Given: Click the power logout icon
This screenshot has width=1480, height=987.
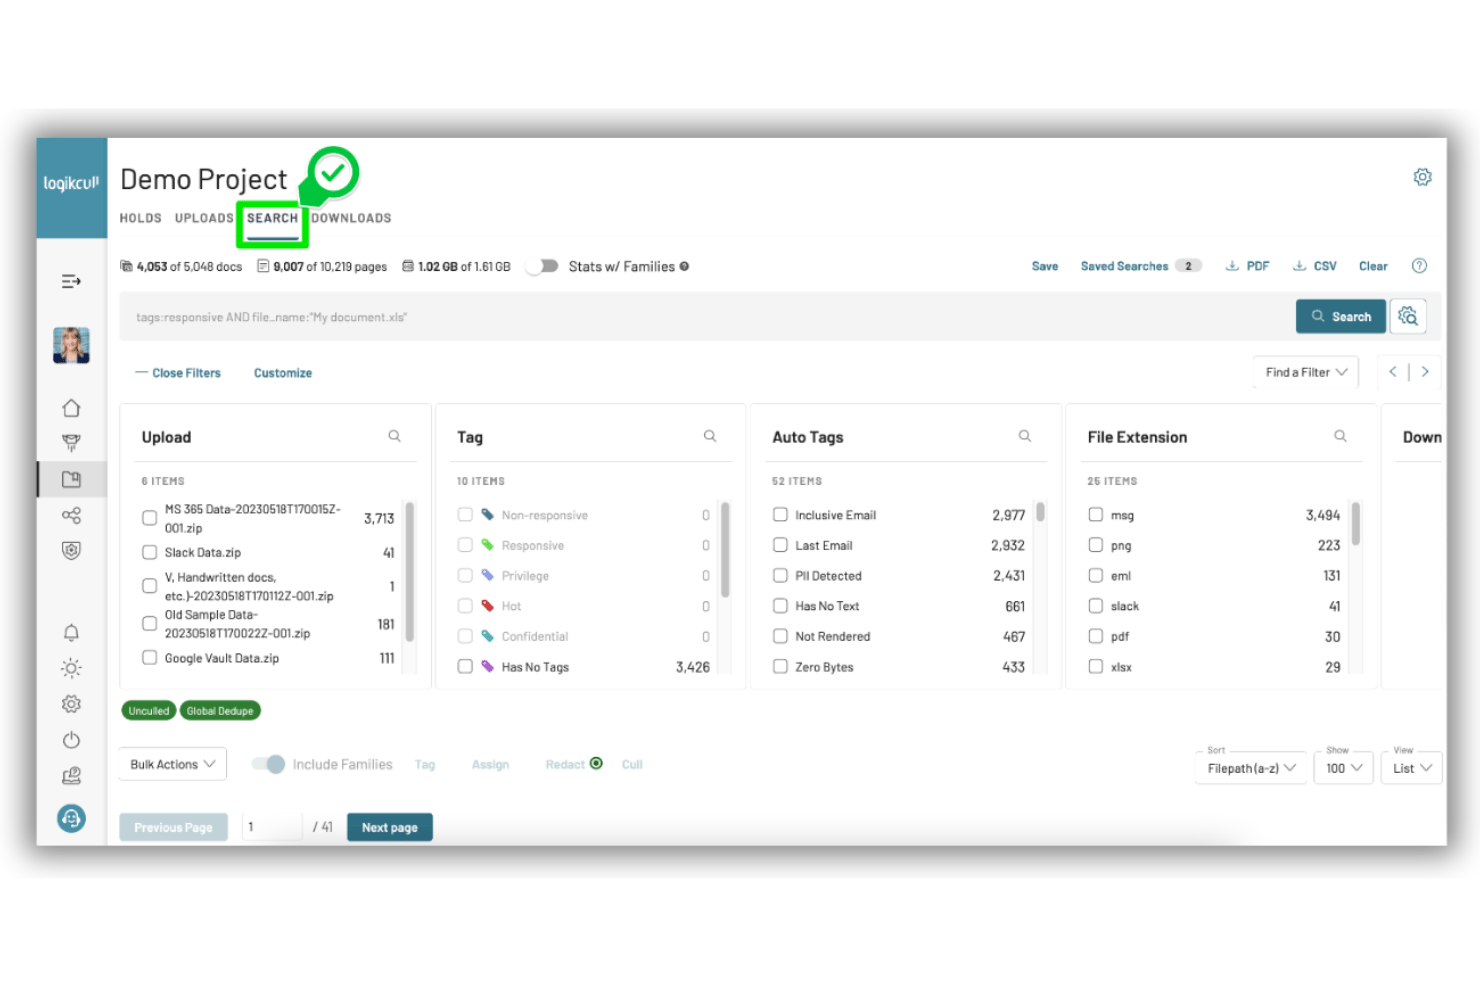Looking at the screenshot, I should (71, 740).
